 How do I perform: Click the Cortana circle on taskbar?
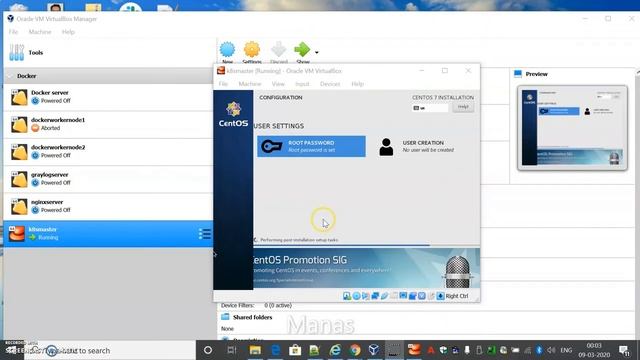[x=208, y=350]
